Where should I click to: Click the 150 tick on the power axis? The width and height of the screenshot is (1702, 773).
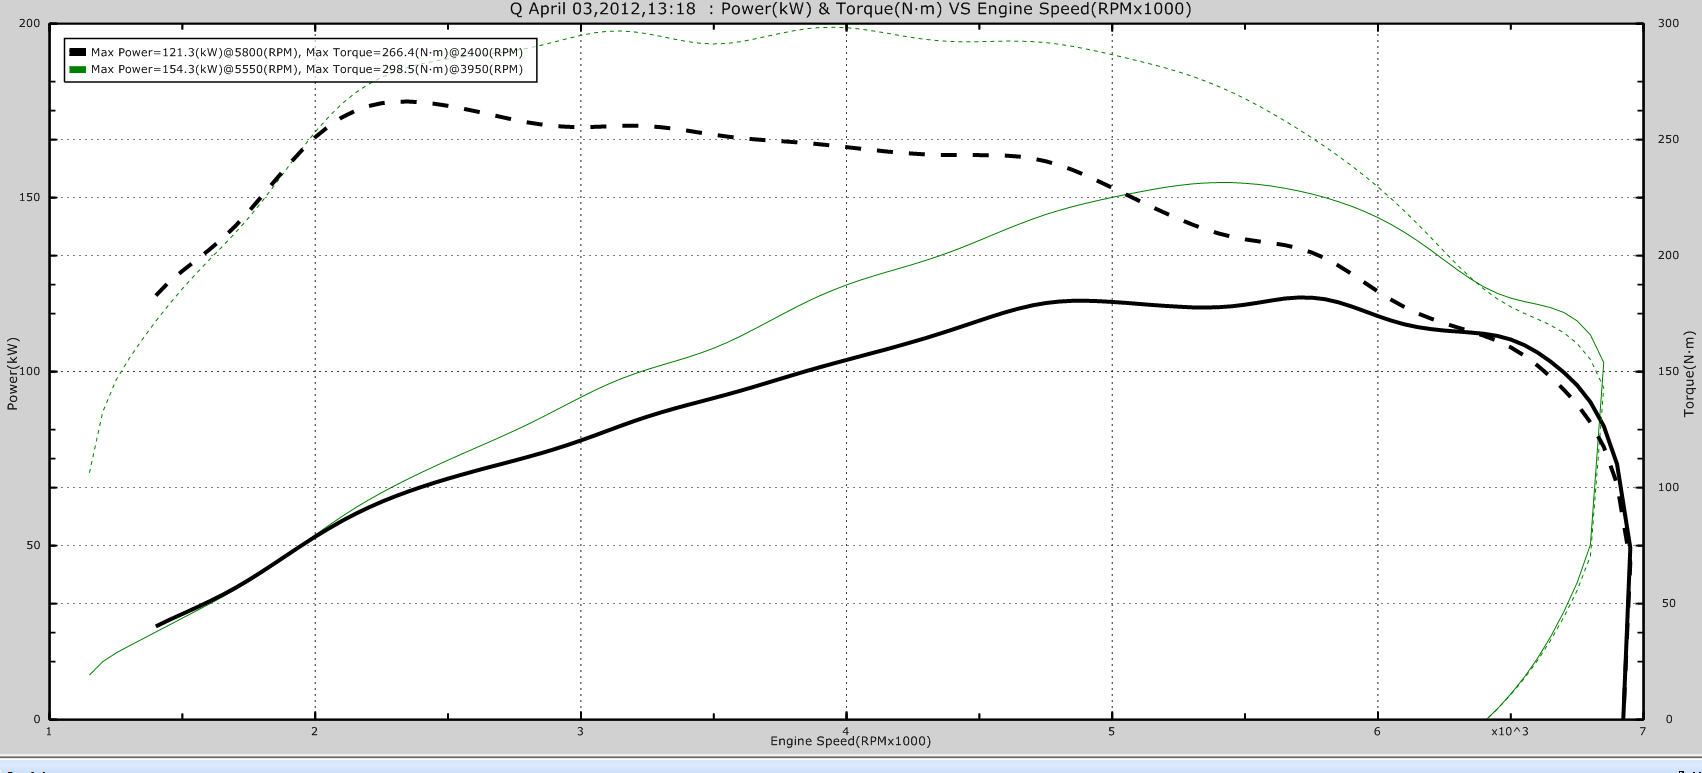(x=30, y=197)
